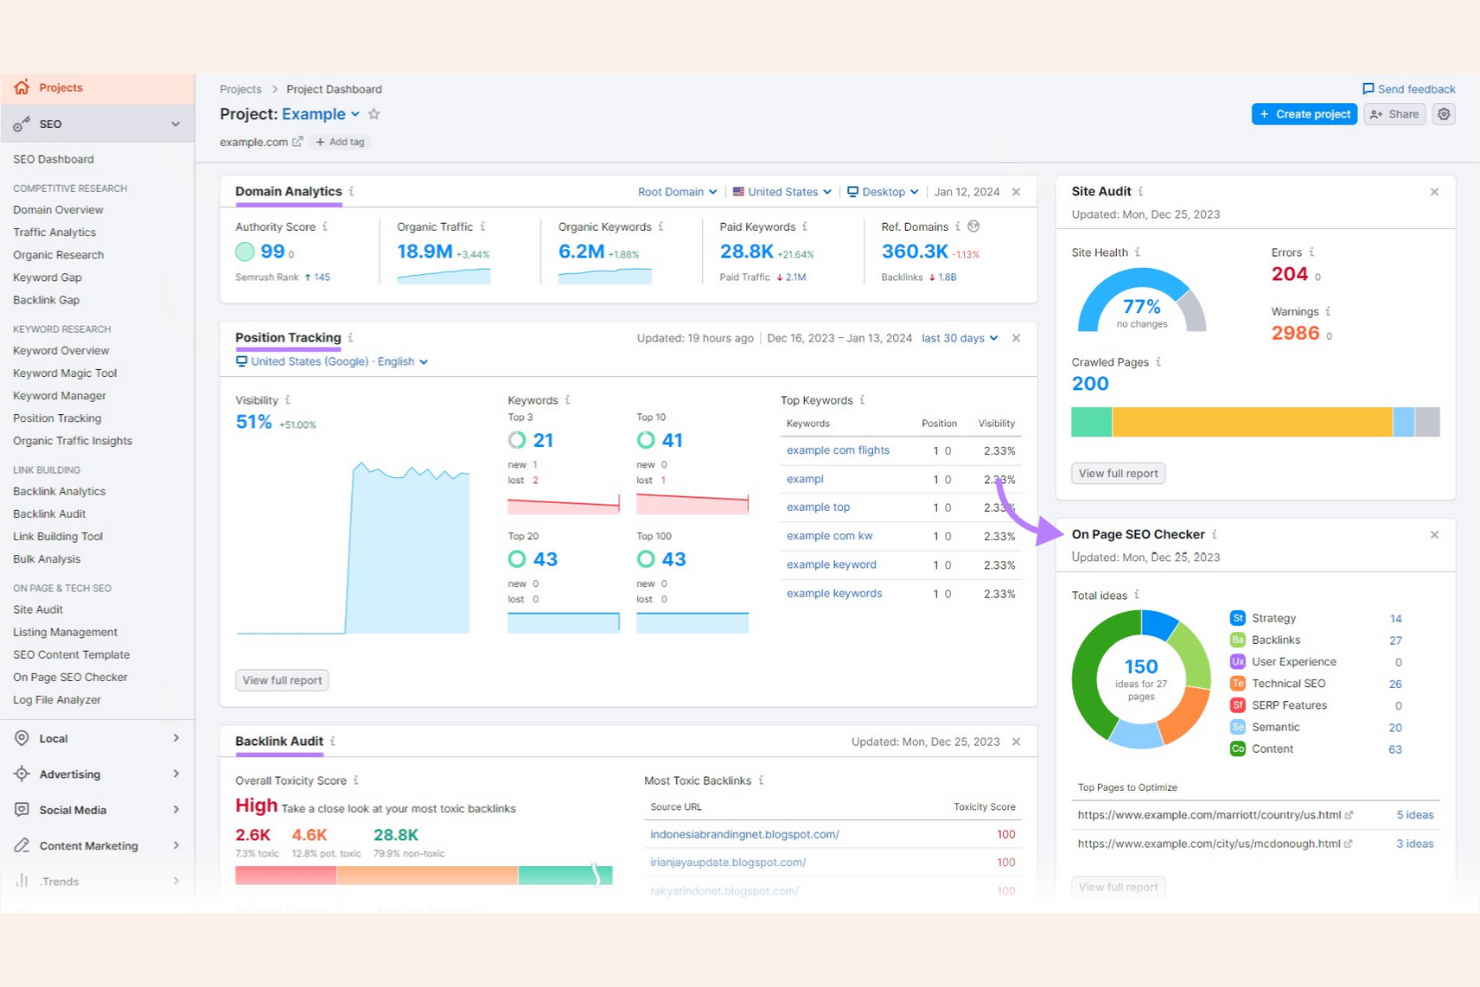Screen dimensions: 1480x987
Task: Click the Site Health 77% gauge
Action: tap(1141, 299)
